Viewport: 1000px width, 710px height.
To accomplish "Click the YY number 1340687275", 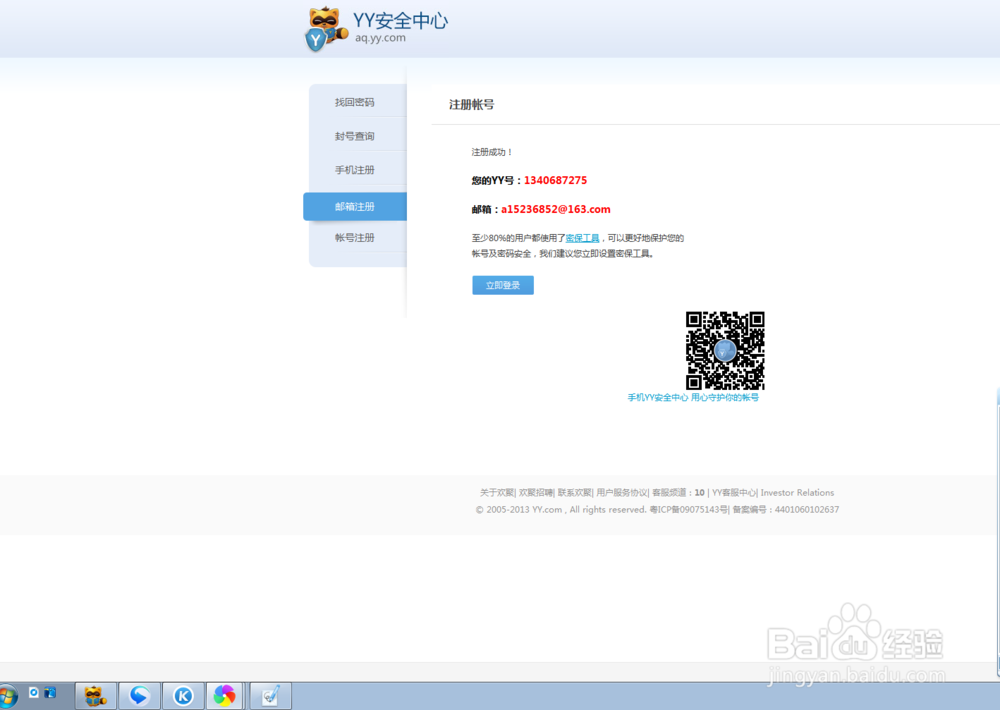I will [555, 180].
